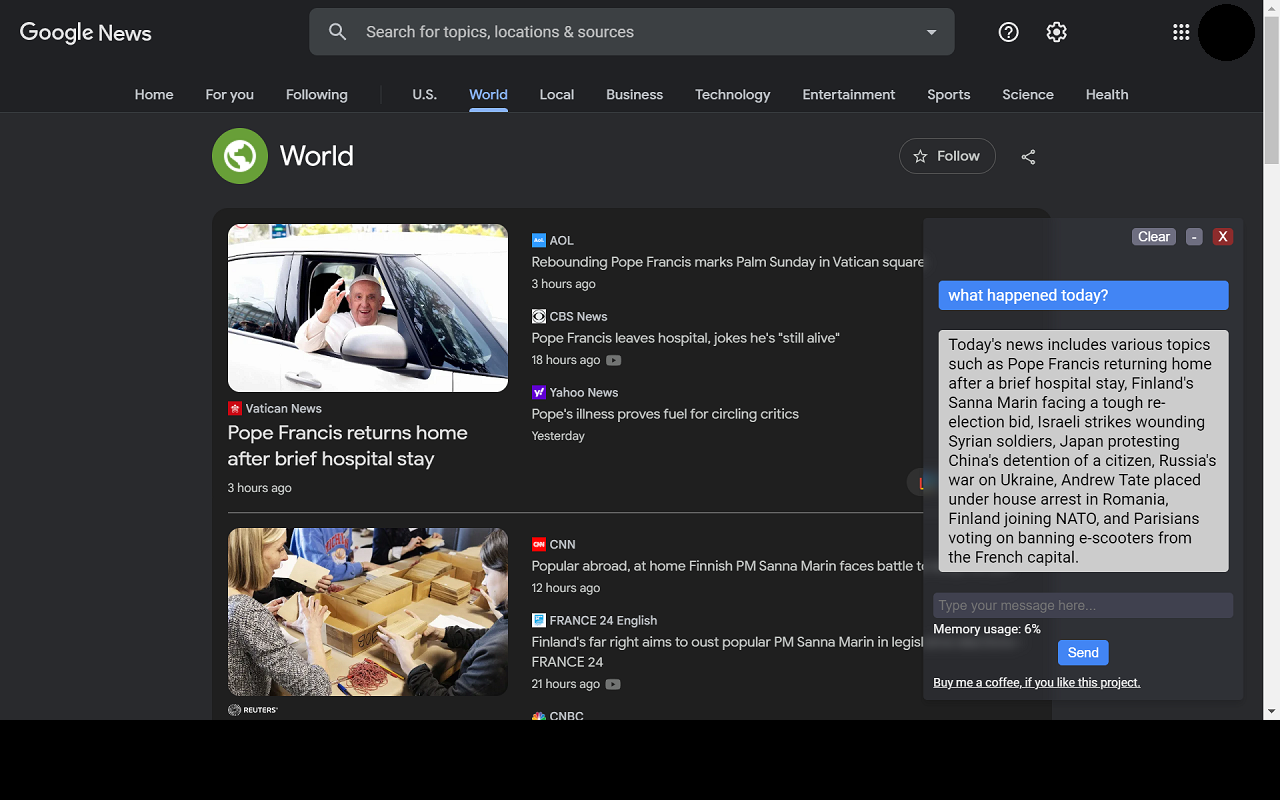
Task: Minimize the chat panel with dash button
Action: tap(1194, 237)
